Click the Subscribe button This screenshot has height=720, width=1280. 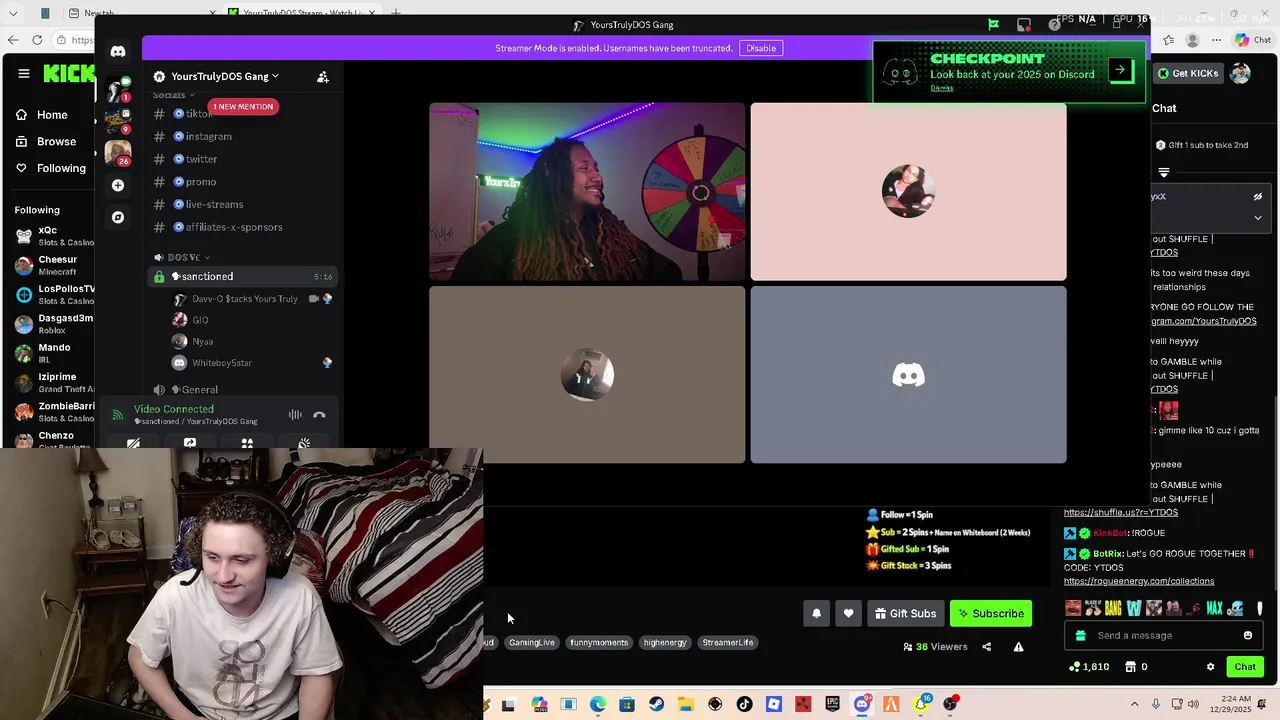tap(991, 614)
